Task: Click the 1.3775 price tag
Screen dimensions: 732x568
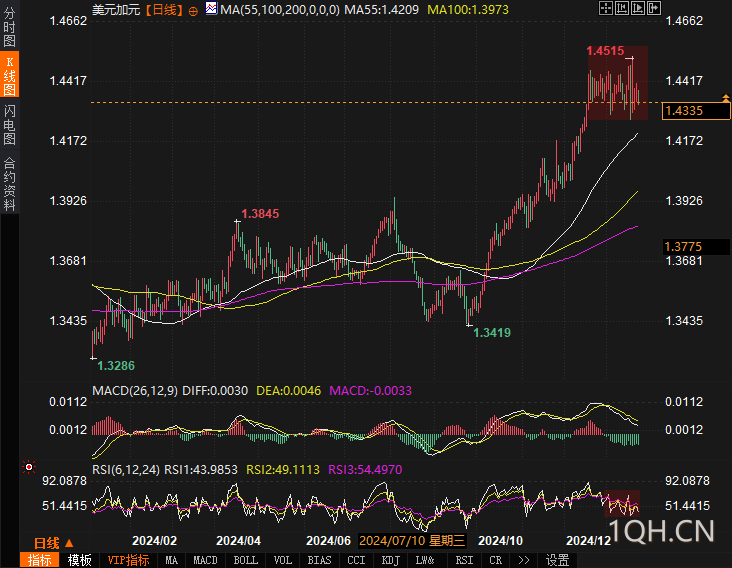Action: 696,246
